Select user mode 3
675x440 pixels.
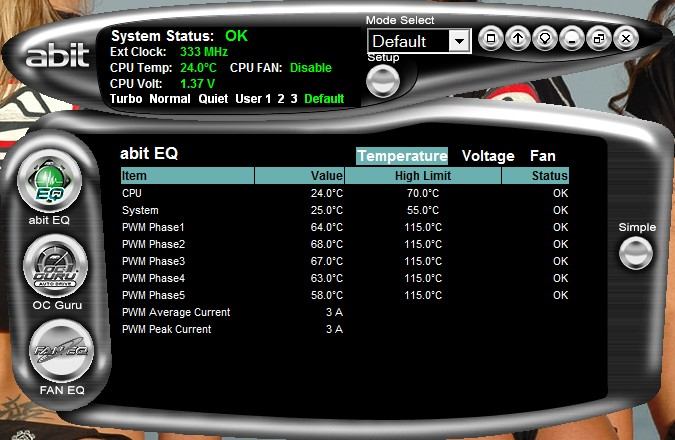click(x=294, y=99)
